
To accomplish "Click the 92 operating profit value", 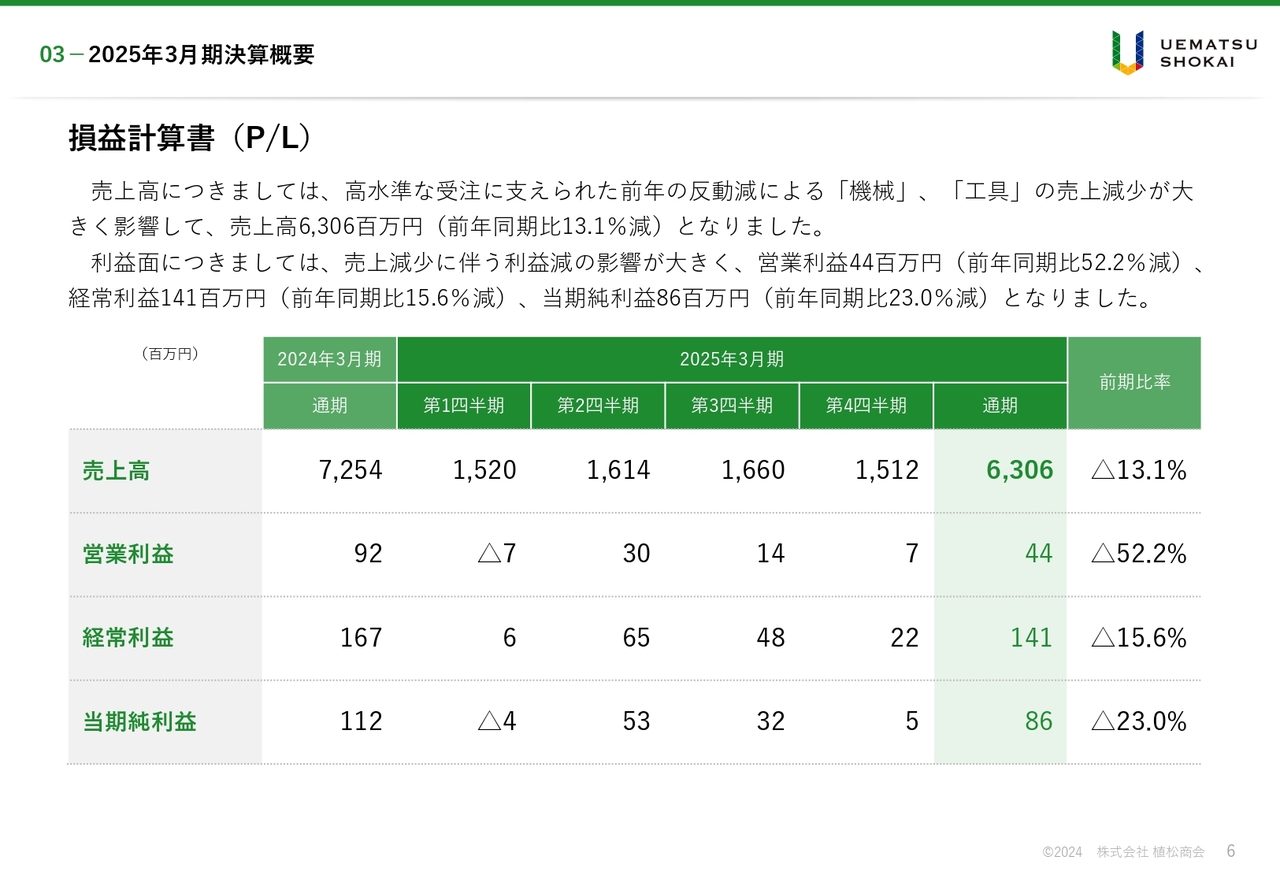I will coord(368,554).
